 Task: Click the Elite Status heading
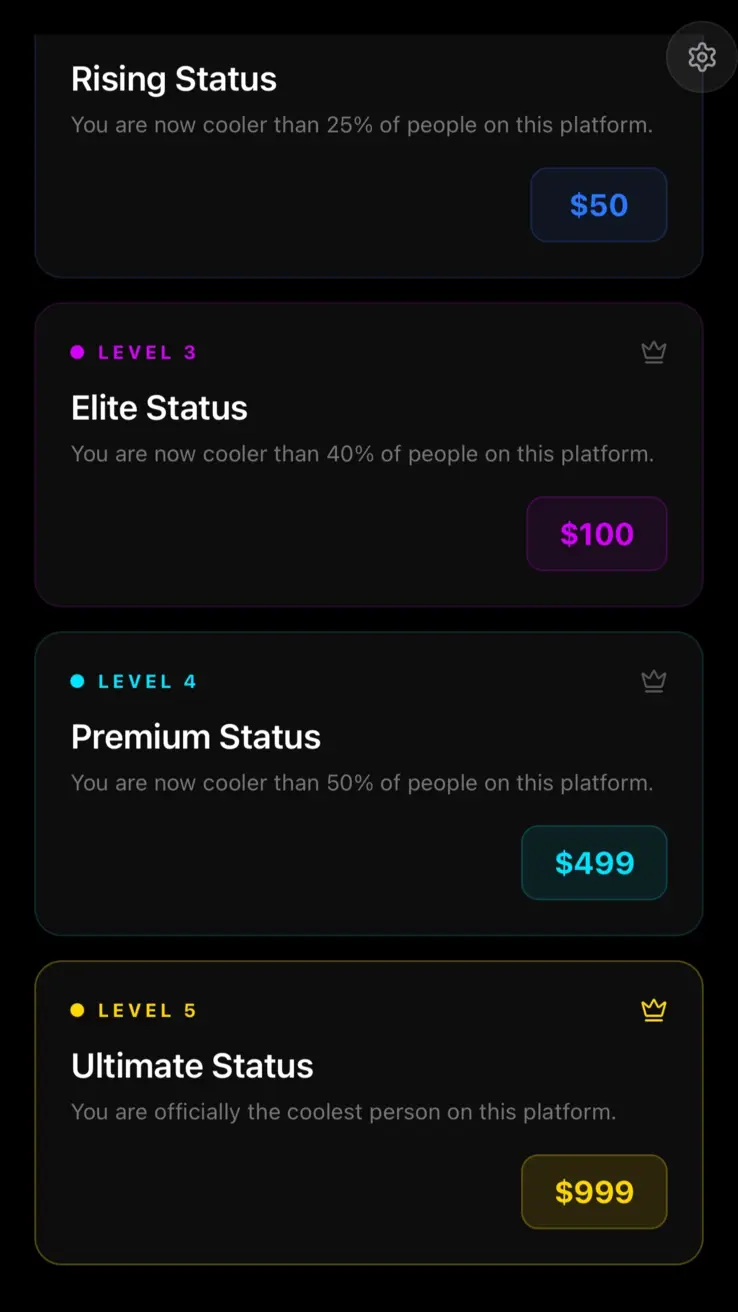coord(159,408)
